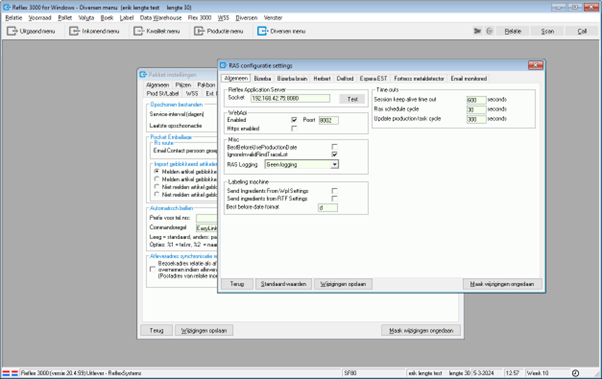Viewport: 602px width, 379px height.
Task: Click the Week 10 status bar entry
Action: [x=538, y=373]
